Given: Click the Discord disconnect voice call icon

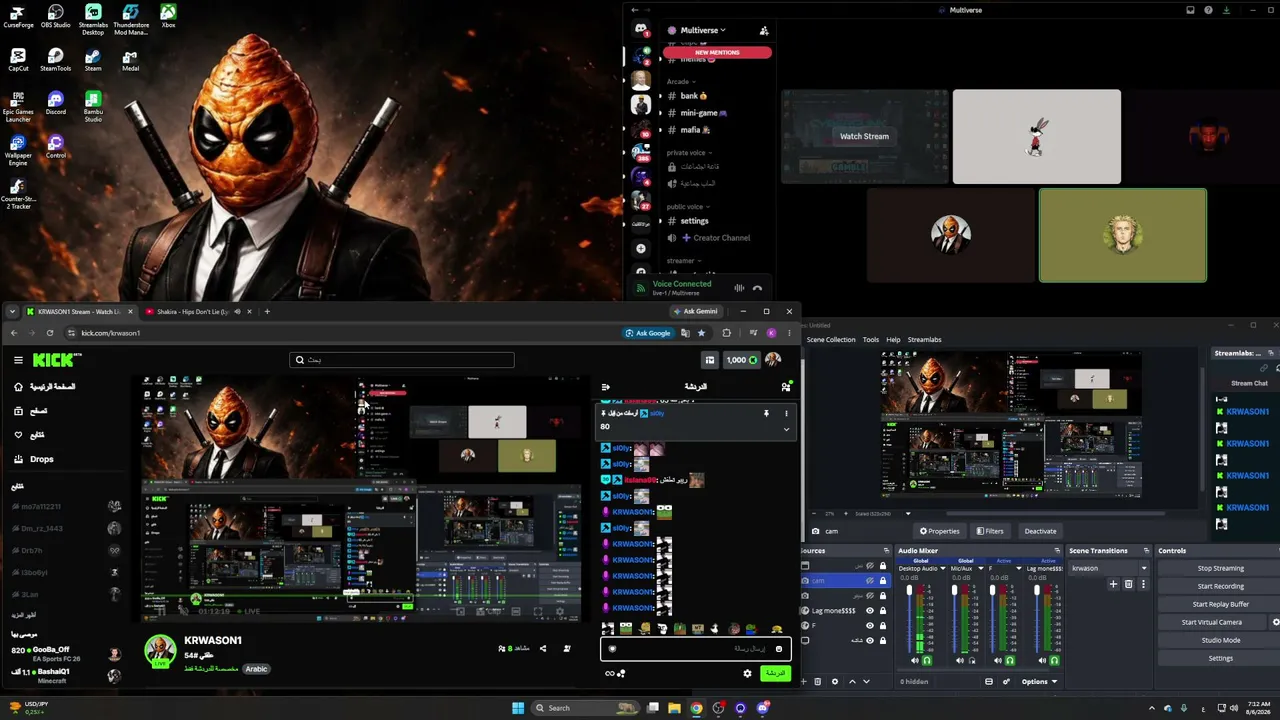Looking at the screenshot, I should pos(757,288).
